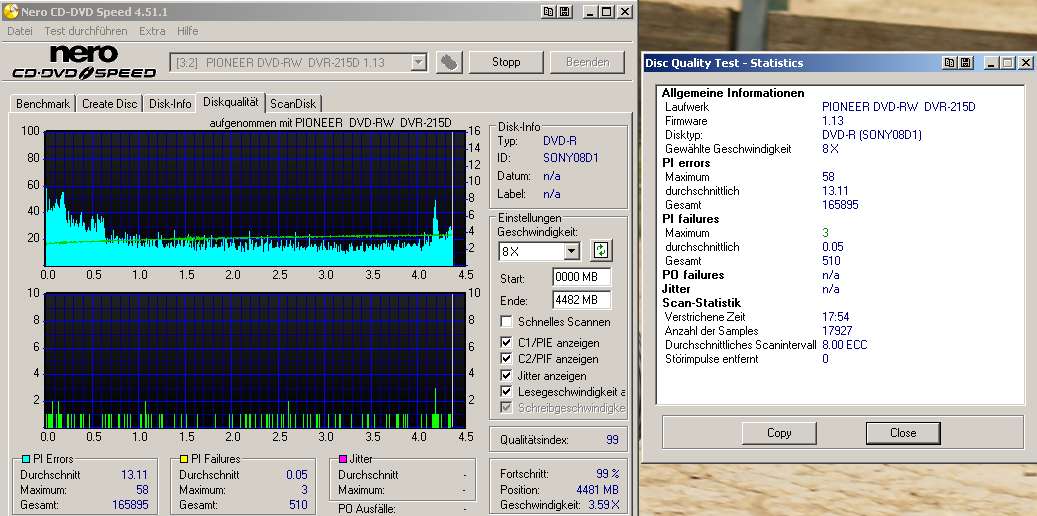Click the Nero CD-DVD Speed logo
Viewport: 1037px width, 516px height.
(84, 62)
